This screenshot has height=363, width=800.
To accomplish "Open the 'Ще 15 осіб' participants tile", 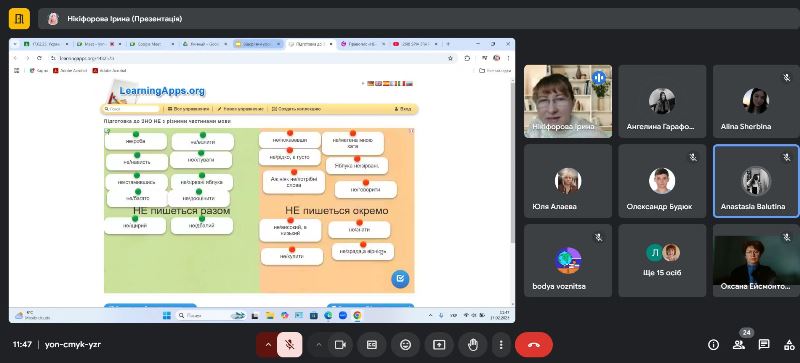I will coord(662,260).
